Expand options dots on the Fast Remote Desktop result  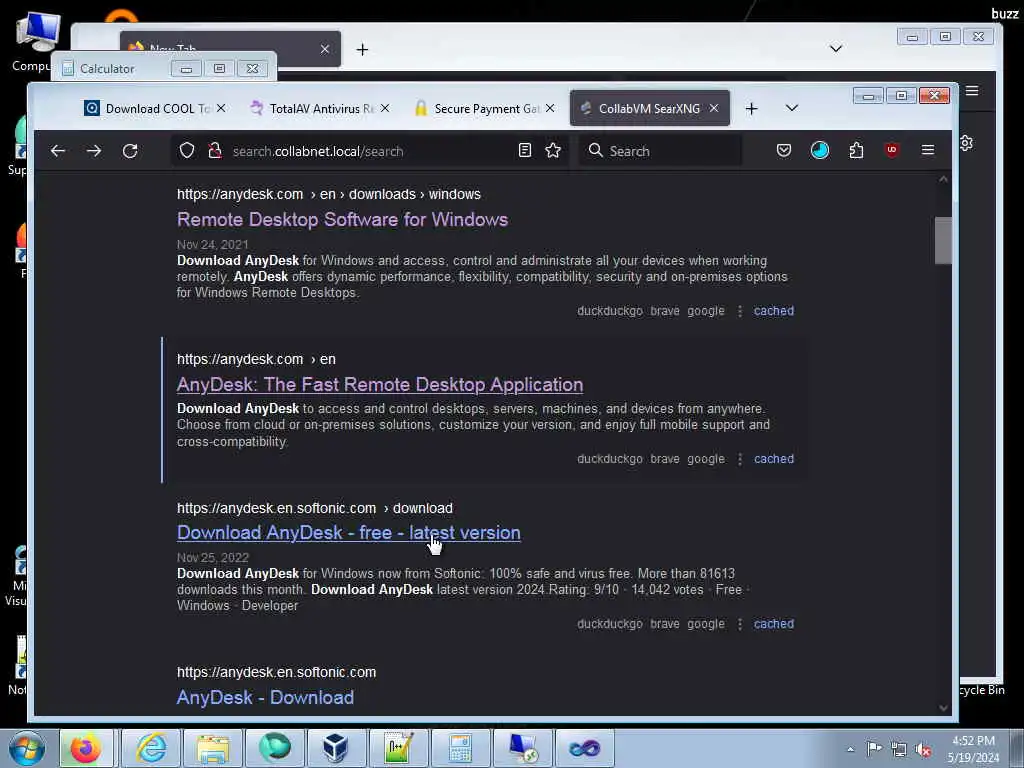[x=740, y=460]
